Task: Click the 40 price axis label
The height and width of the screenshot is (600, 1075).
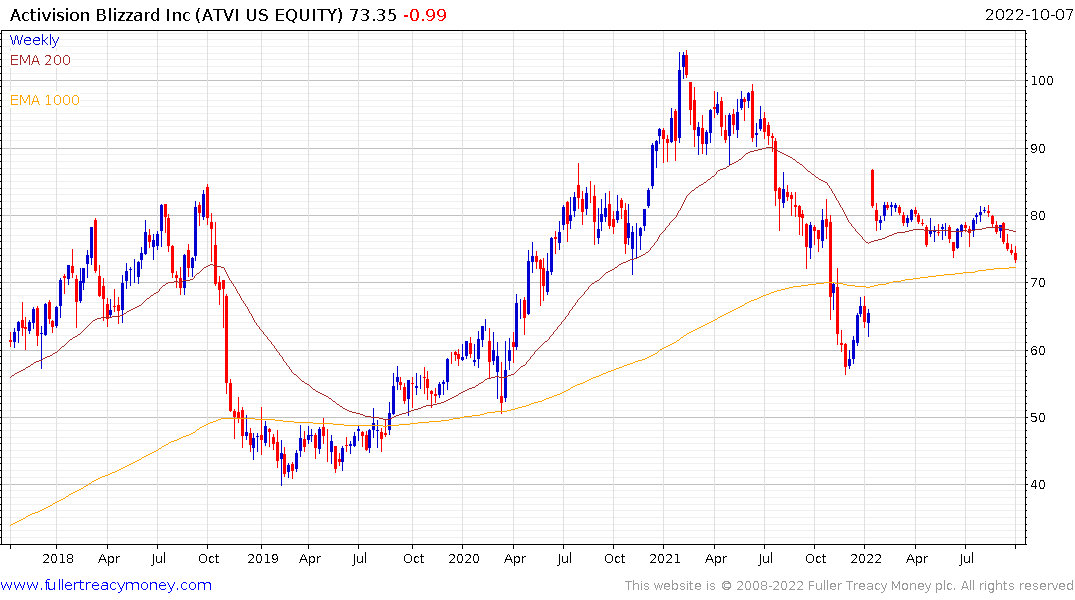Action: [x=1038, y=485]
